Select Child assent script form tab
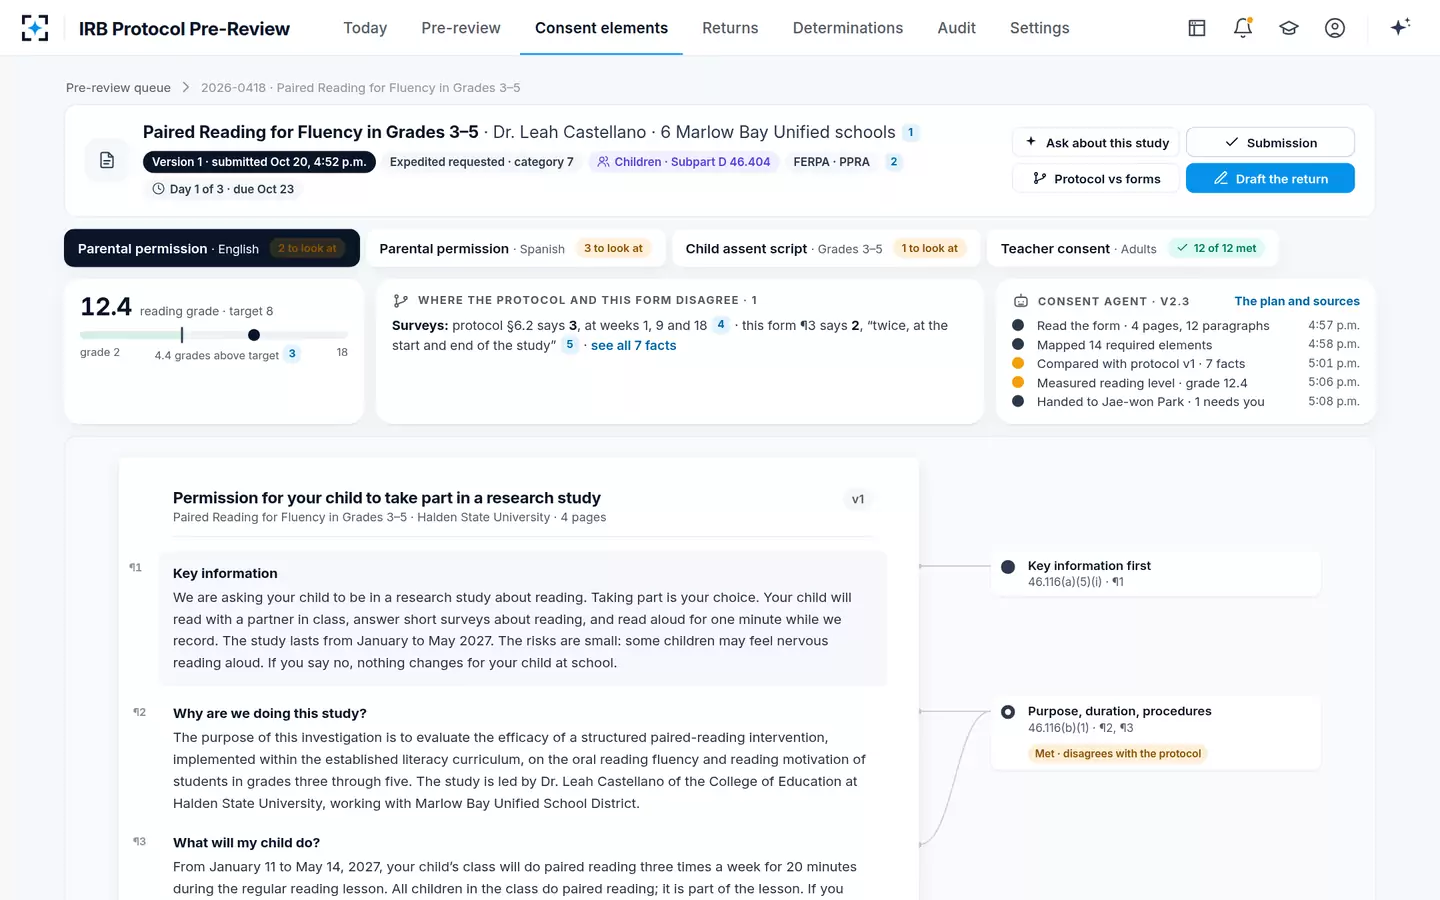Screen dimensions: 1440x900 coord(825,248)
